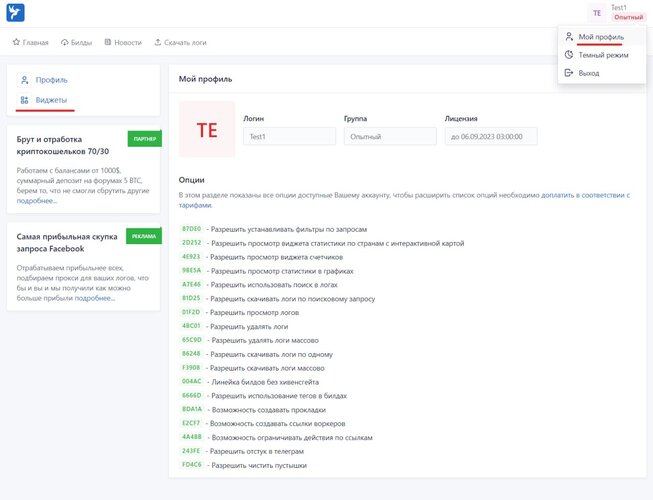Image resolution: width=653 pixels, height=500 pixels.
Task: Click option code FD4C6
Action: (192, 465)
